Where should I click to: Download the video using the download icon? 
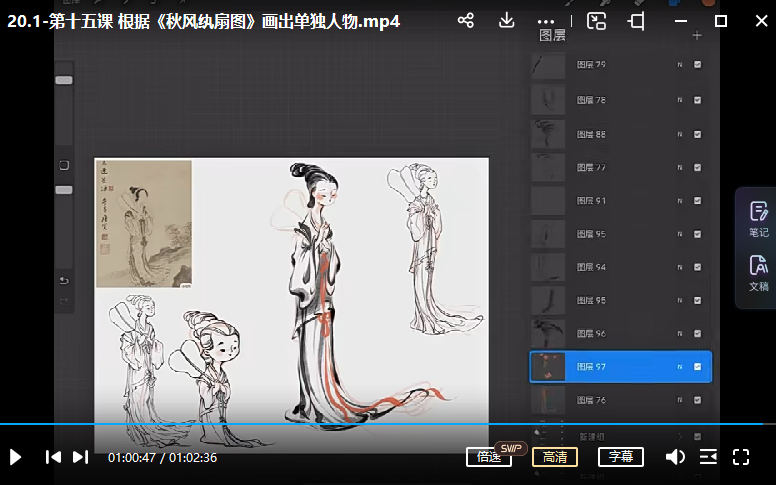(x=507, y=20)
